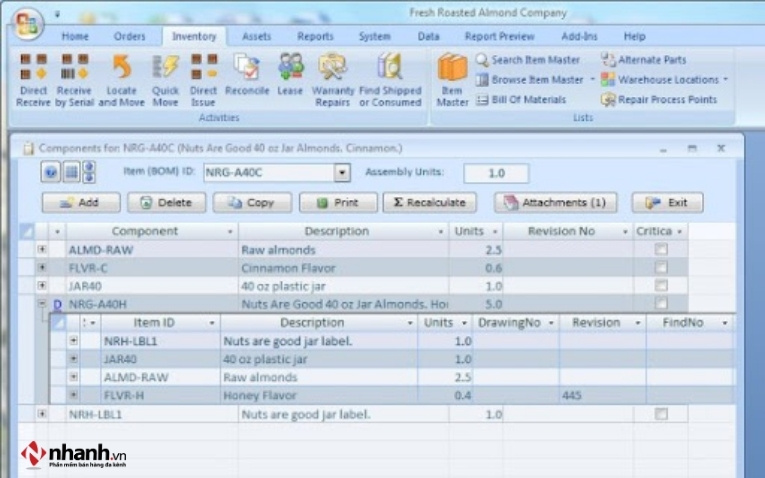Open the Units column filter in main grid

click(495, 232)
